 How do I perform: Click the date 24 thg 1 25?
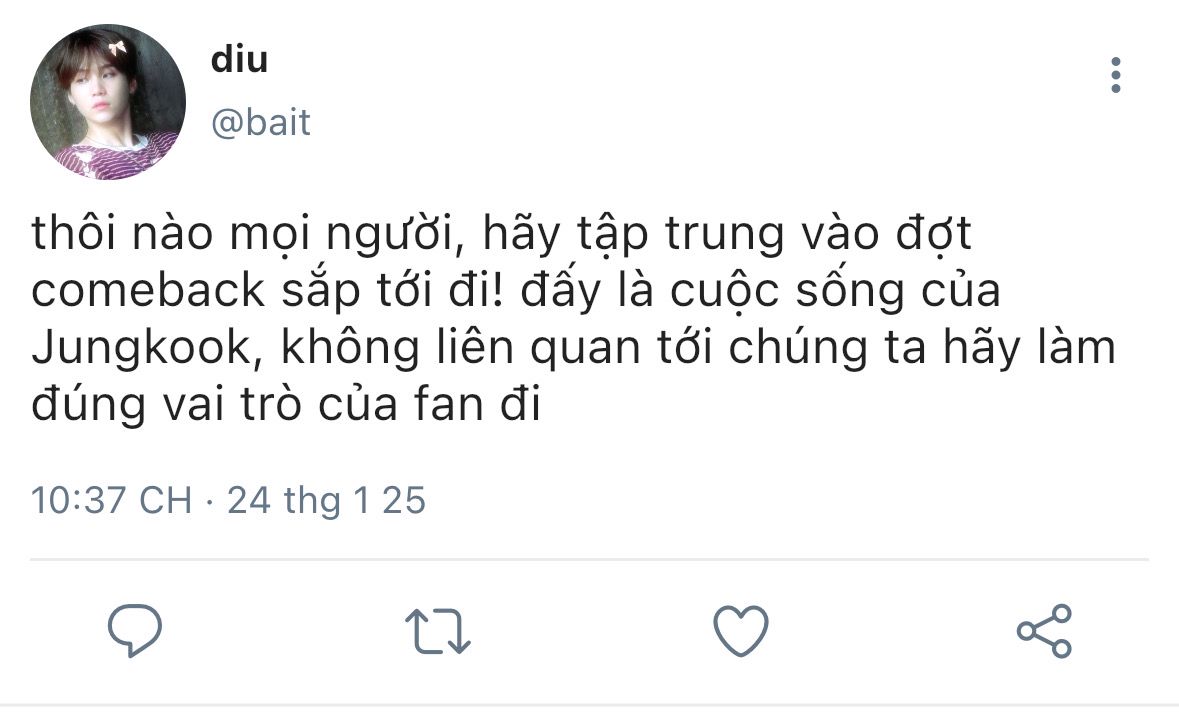tap(326, 501)
